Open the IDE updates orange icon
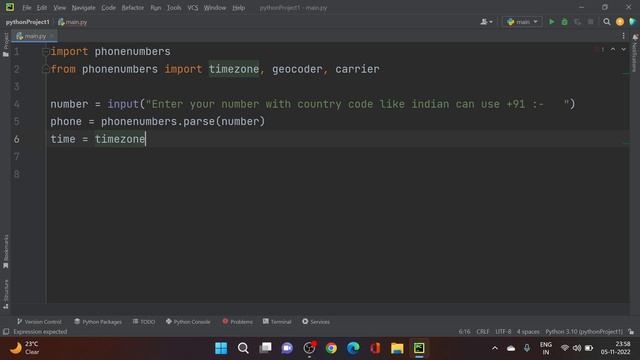This screenshot has height=360, width=640. [x=620, y=22]
